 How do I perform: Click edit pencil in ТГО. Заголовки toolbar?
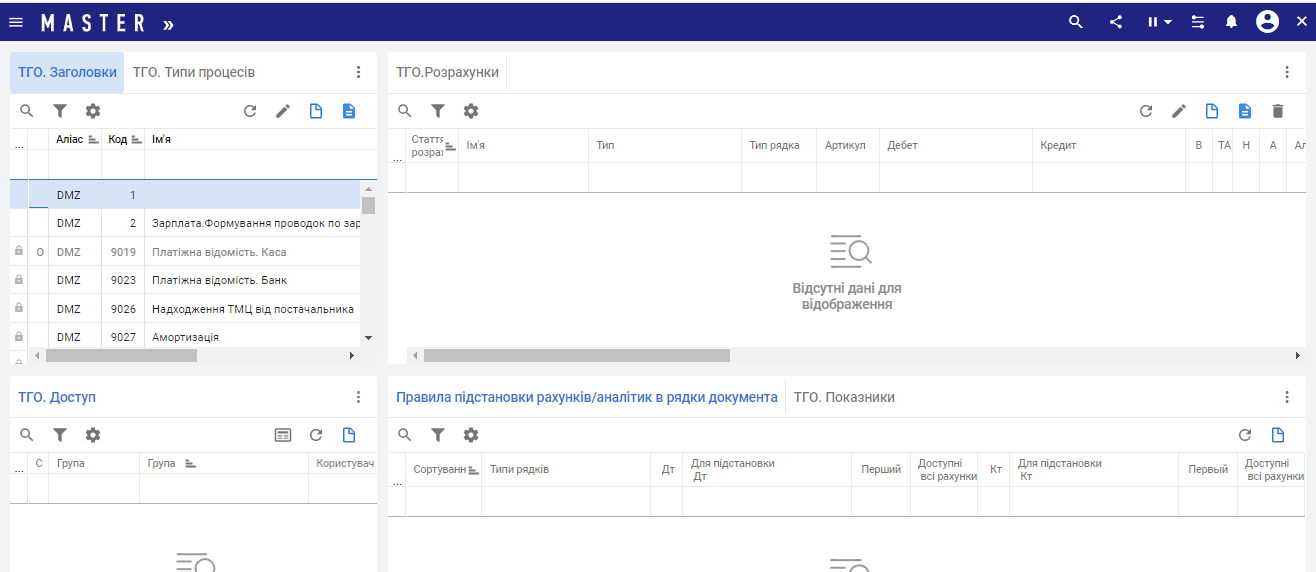click(283, 111)
